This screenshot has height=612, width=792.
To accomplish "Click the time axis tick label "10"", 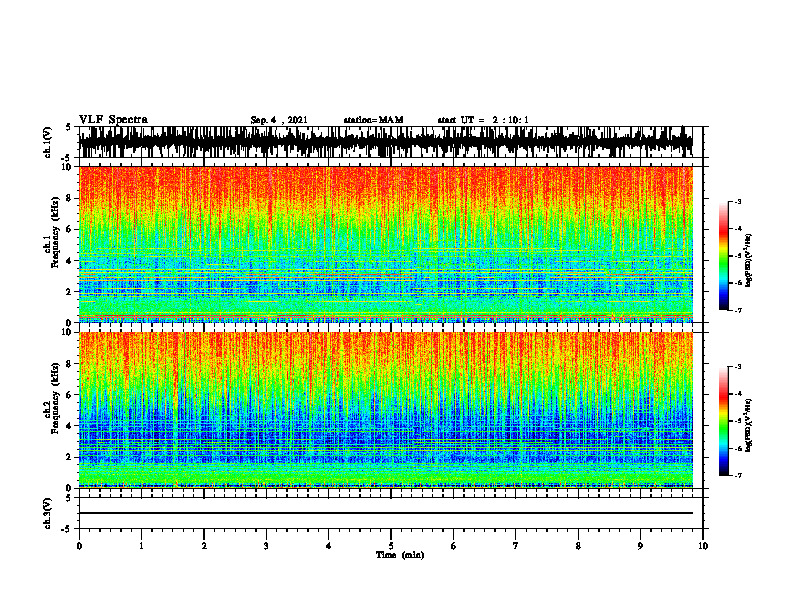I will coord(703,546).
